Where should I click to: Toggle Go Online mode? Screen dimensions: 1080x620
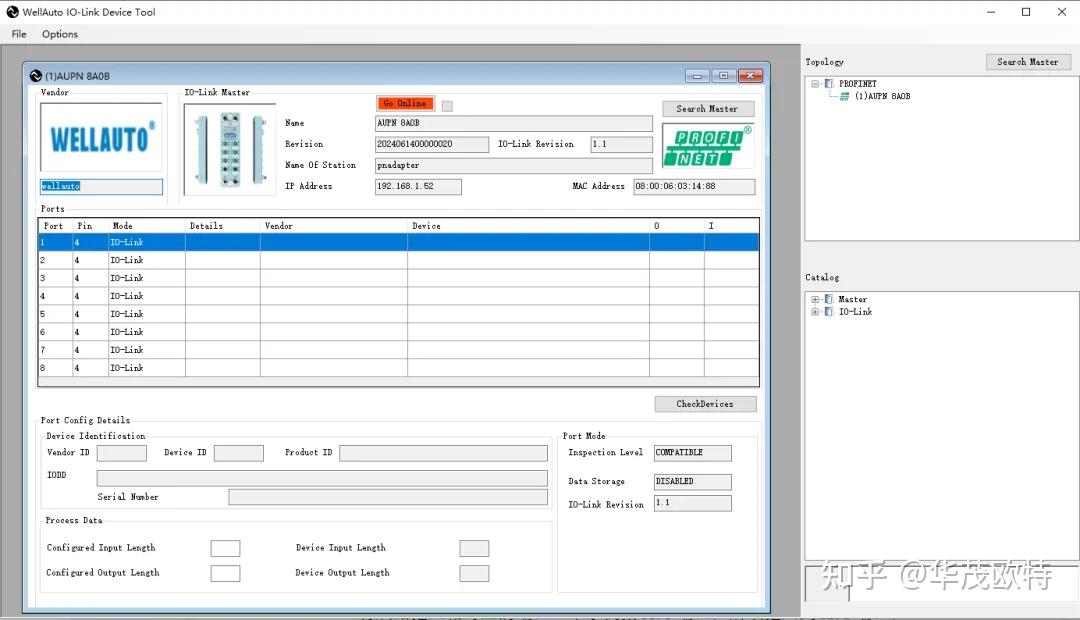click(x=404, y=104)
